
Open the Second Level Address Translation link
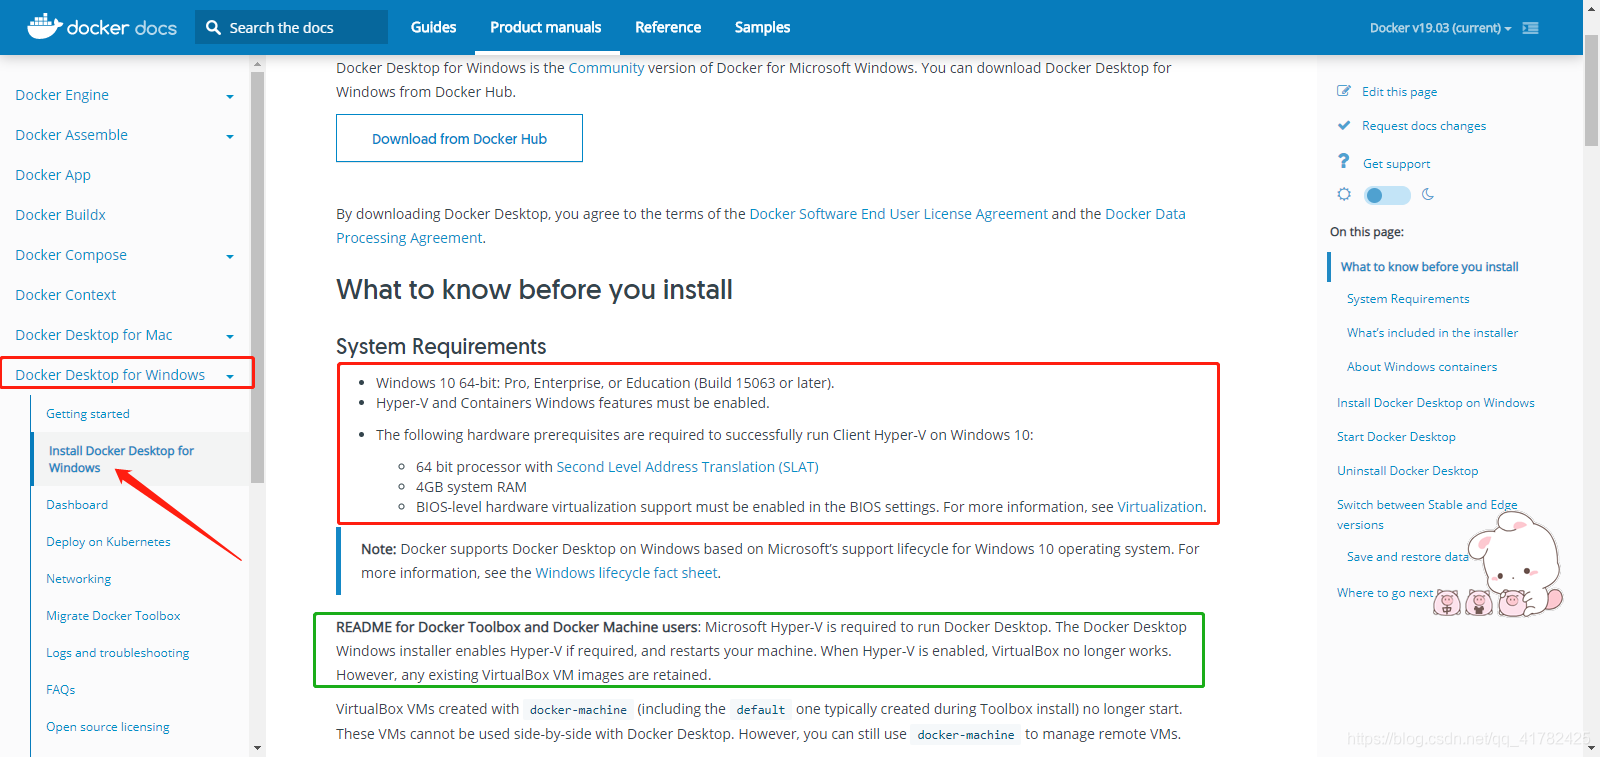tap(687, 467)
